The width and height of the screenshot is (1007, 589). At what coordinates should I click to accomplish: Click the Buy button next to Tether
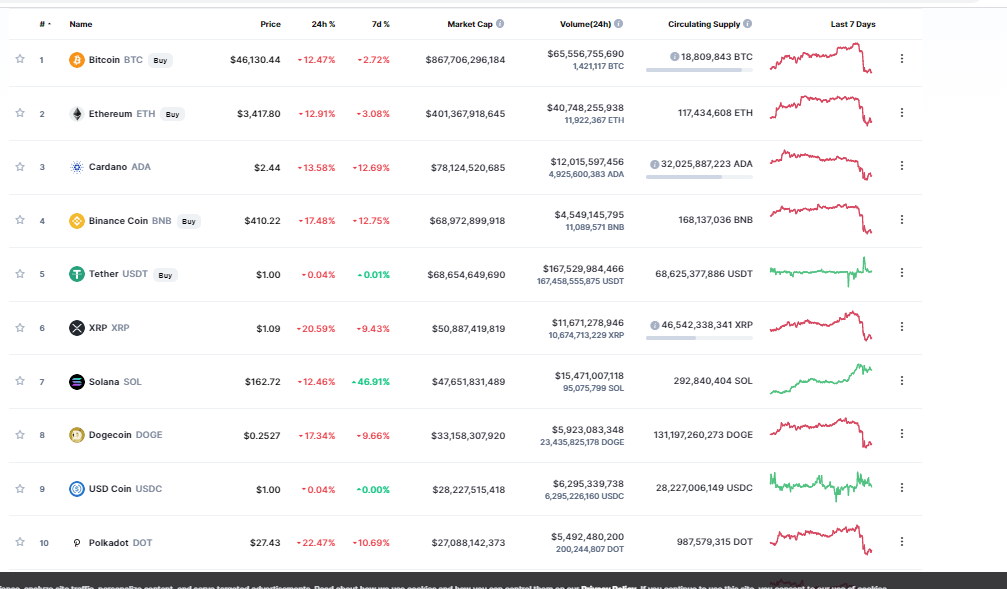tap(166, 276)
